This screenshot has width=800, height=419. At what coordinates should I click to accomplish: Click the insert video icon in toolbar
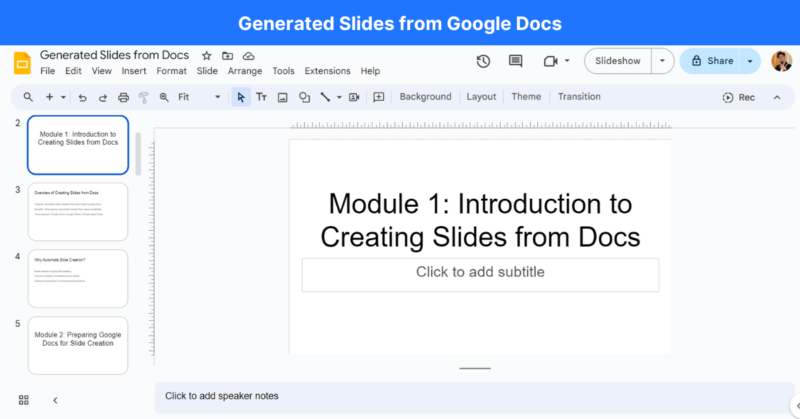(x=354, y=97)
